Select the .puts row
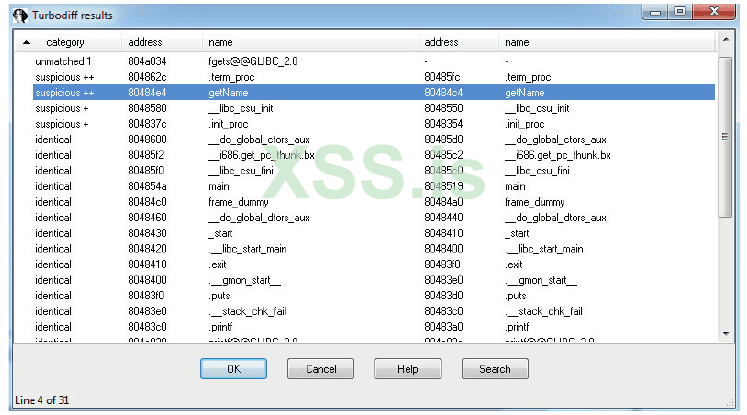This screenshot has height=415, width=747. point(374,295)
